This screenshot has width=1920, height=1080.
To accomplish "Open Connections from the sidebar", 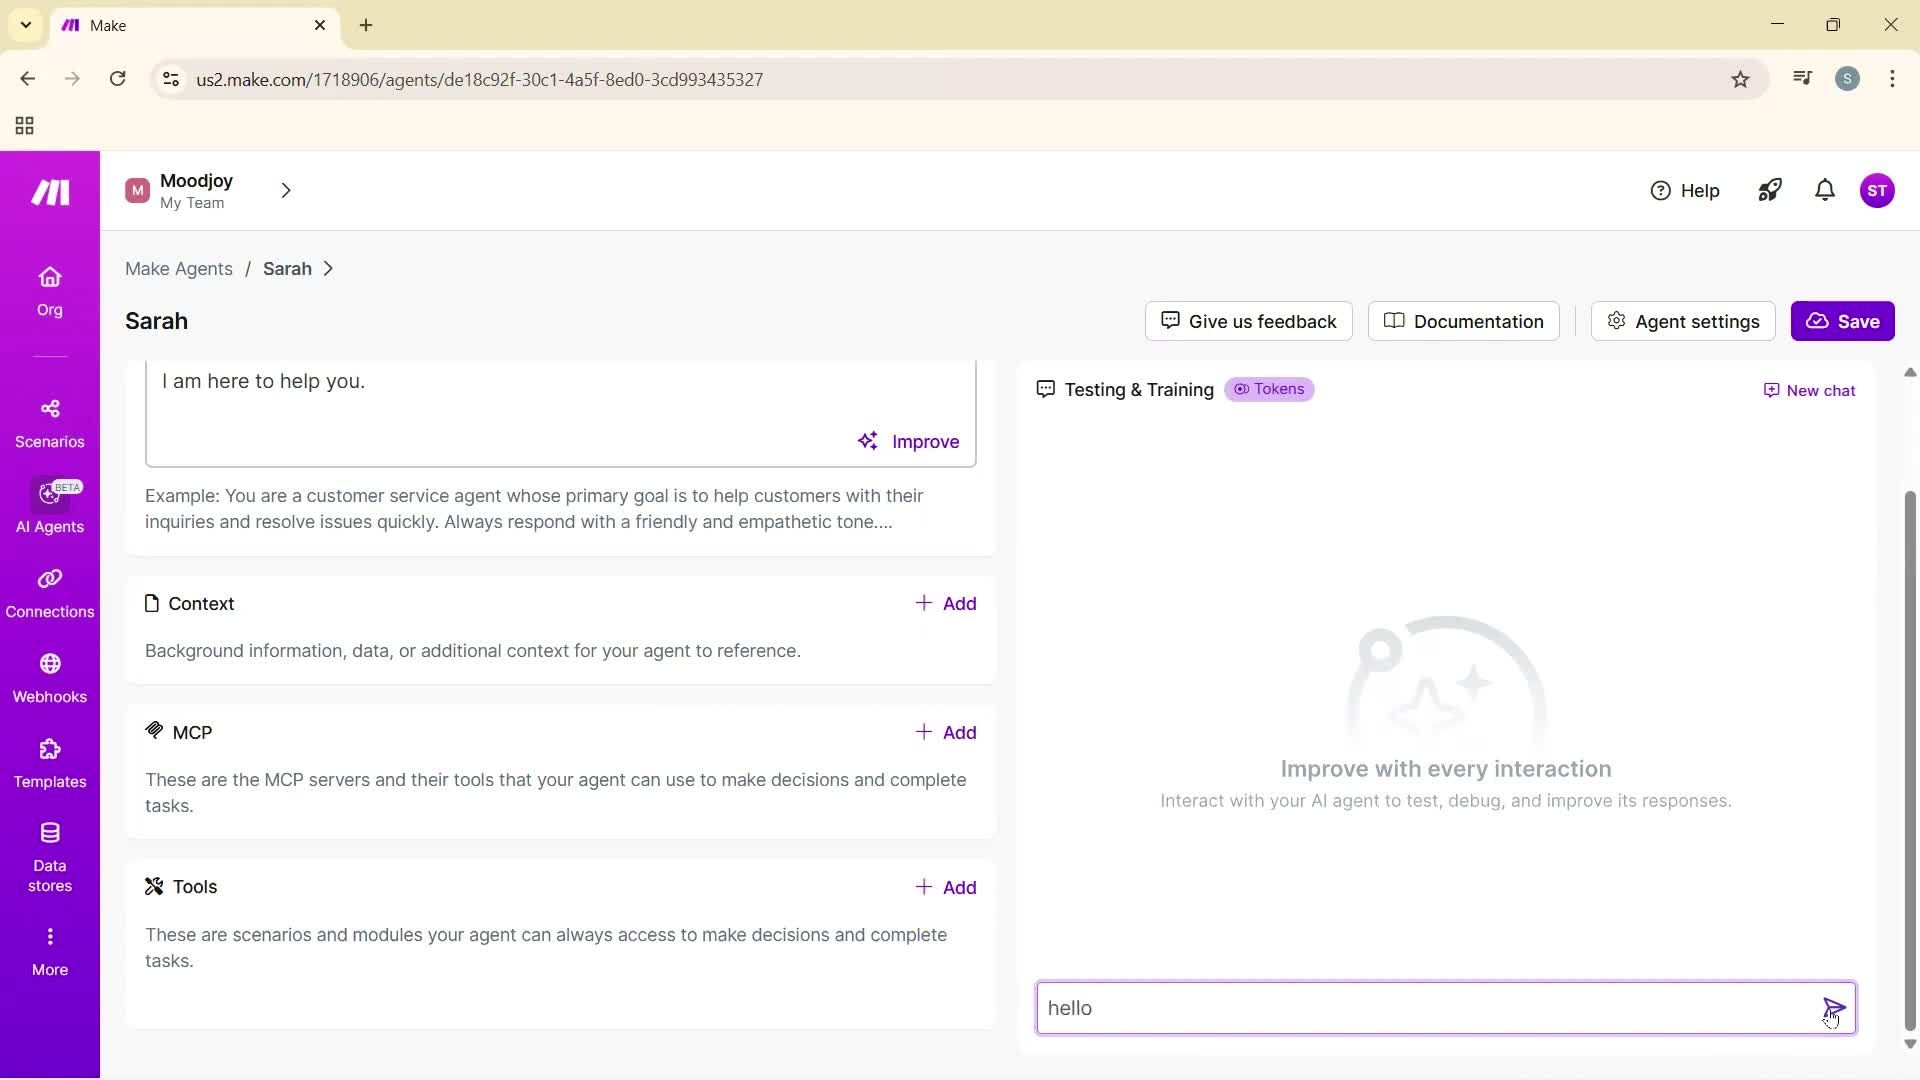I will (49, 592).
